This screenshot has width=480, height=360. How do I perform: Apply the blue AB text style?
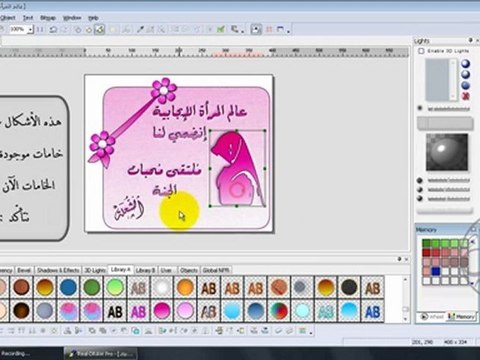(372, 311)
